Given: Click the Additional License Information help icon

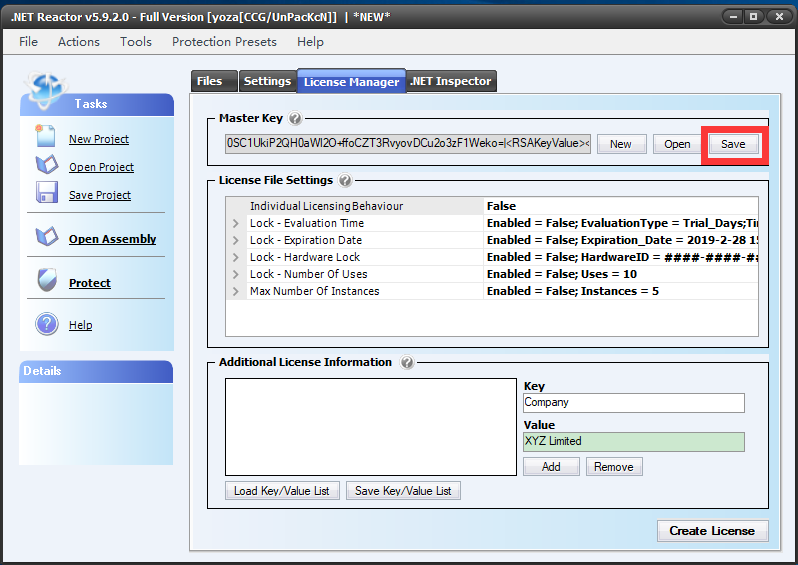Looking at the screenshot, I should [407, 362].
